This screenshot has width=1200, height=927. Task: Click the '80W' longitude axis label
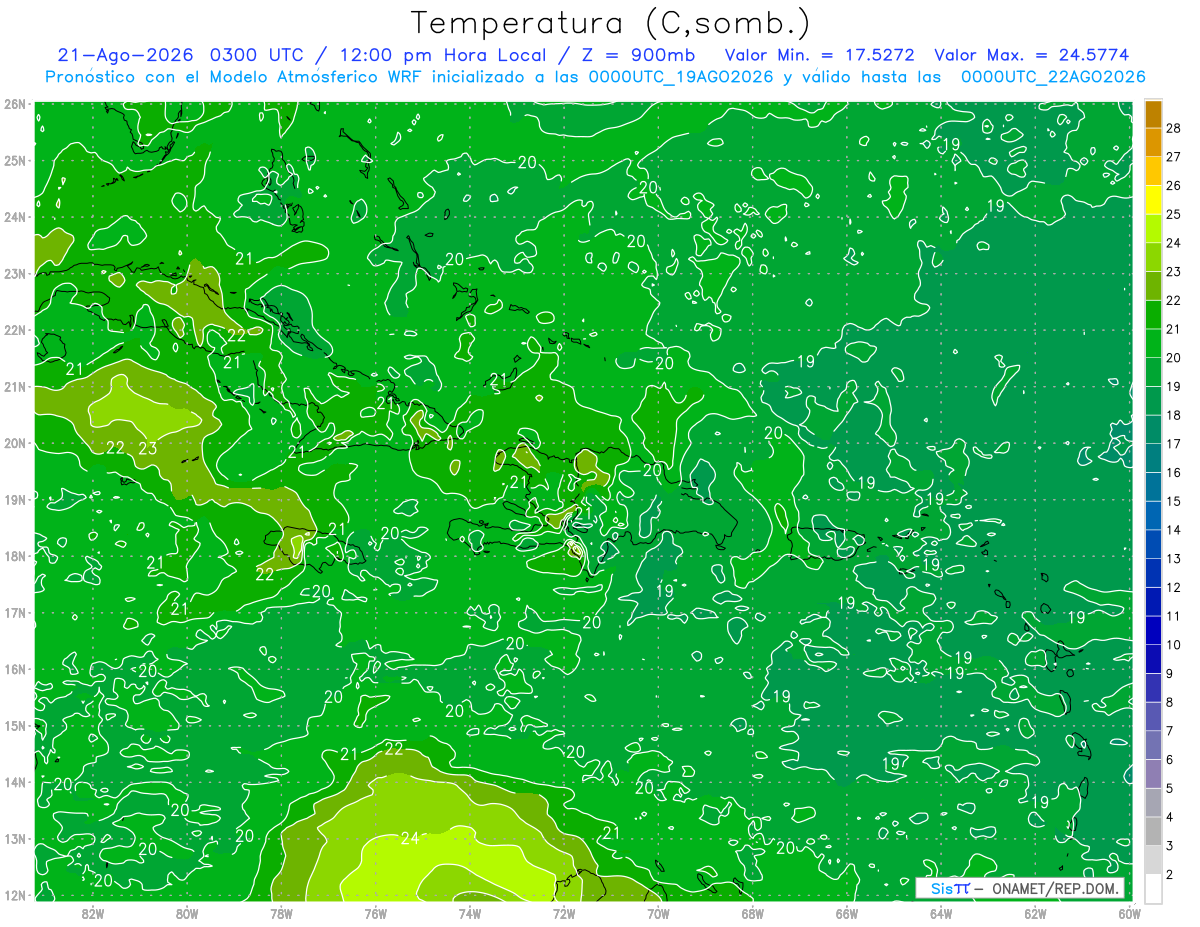tap(187, 913)
